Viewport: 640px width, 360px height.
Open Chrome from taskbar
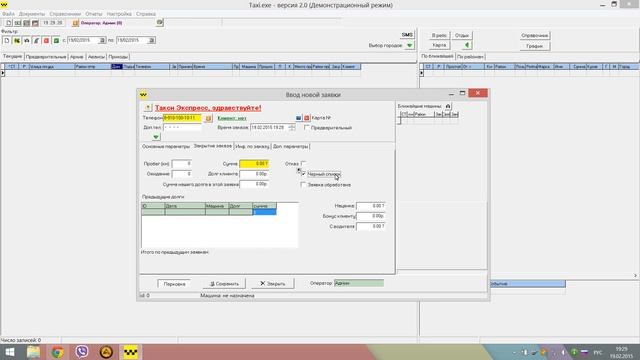58,351
